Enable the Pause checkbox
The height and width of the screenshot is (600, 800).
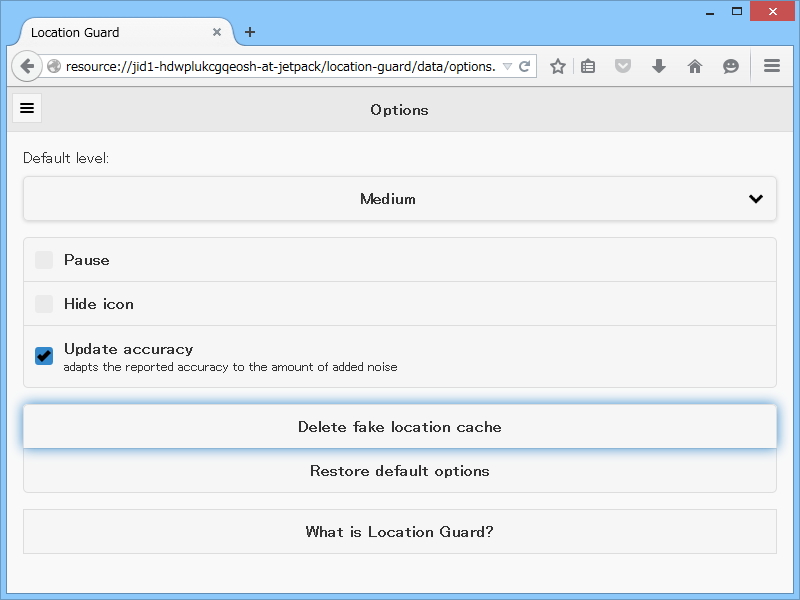44,260
